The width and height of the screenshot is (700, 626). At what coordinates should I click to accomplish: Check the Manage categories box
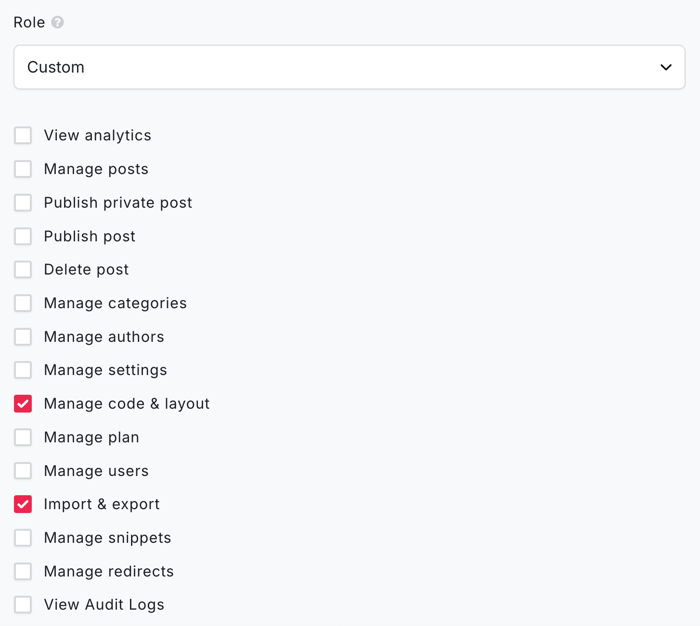[23, 303]
